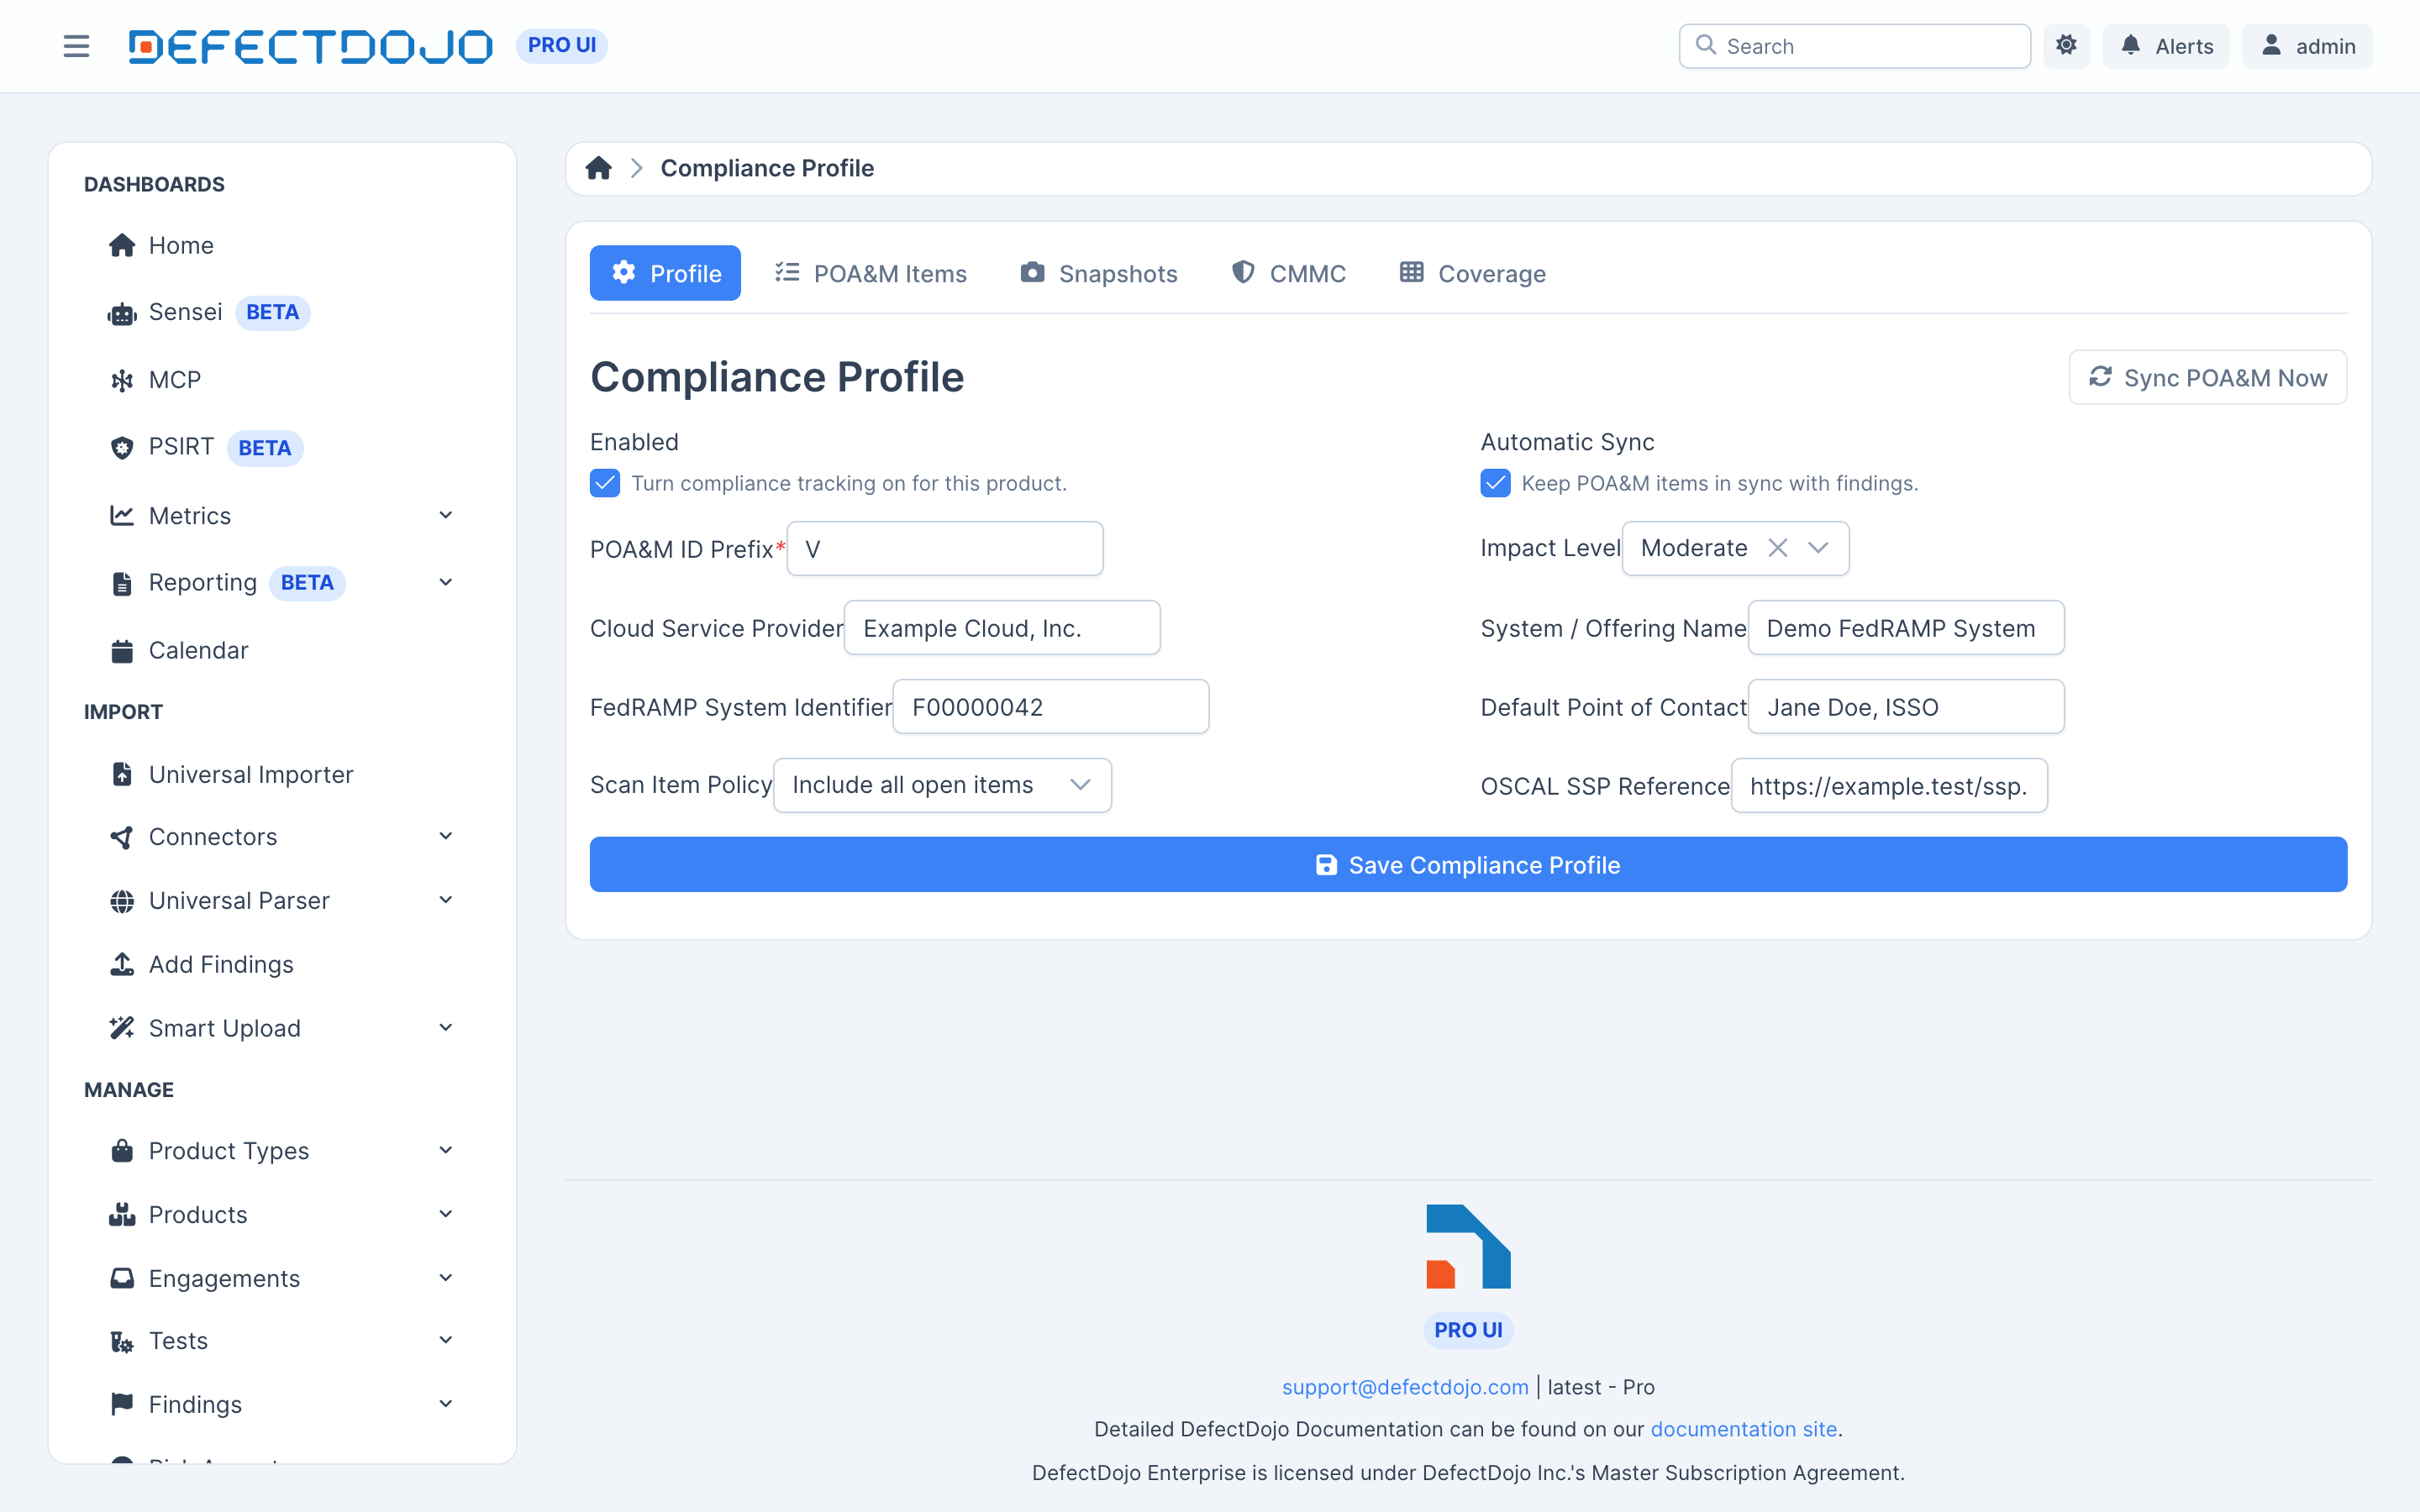Click the Search field
This screenshot has height=1512, width=2420.
point(1854,46)
